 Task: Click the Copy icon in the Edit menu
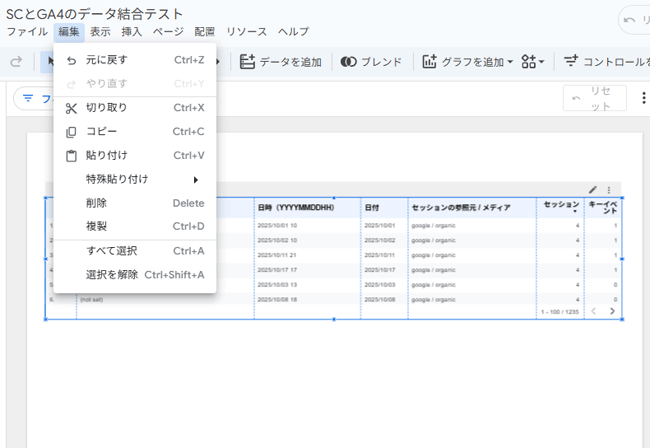(71, 132)
